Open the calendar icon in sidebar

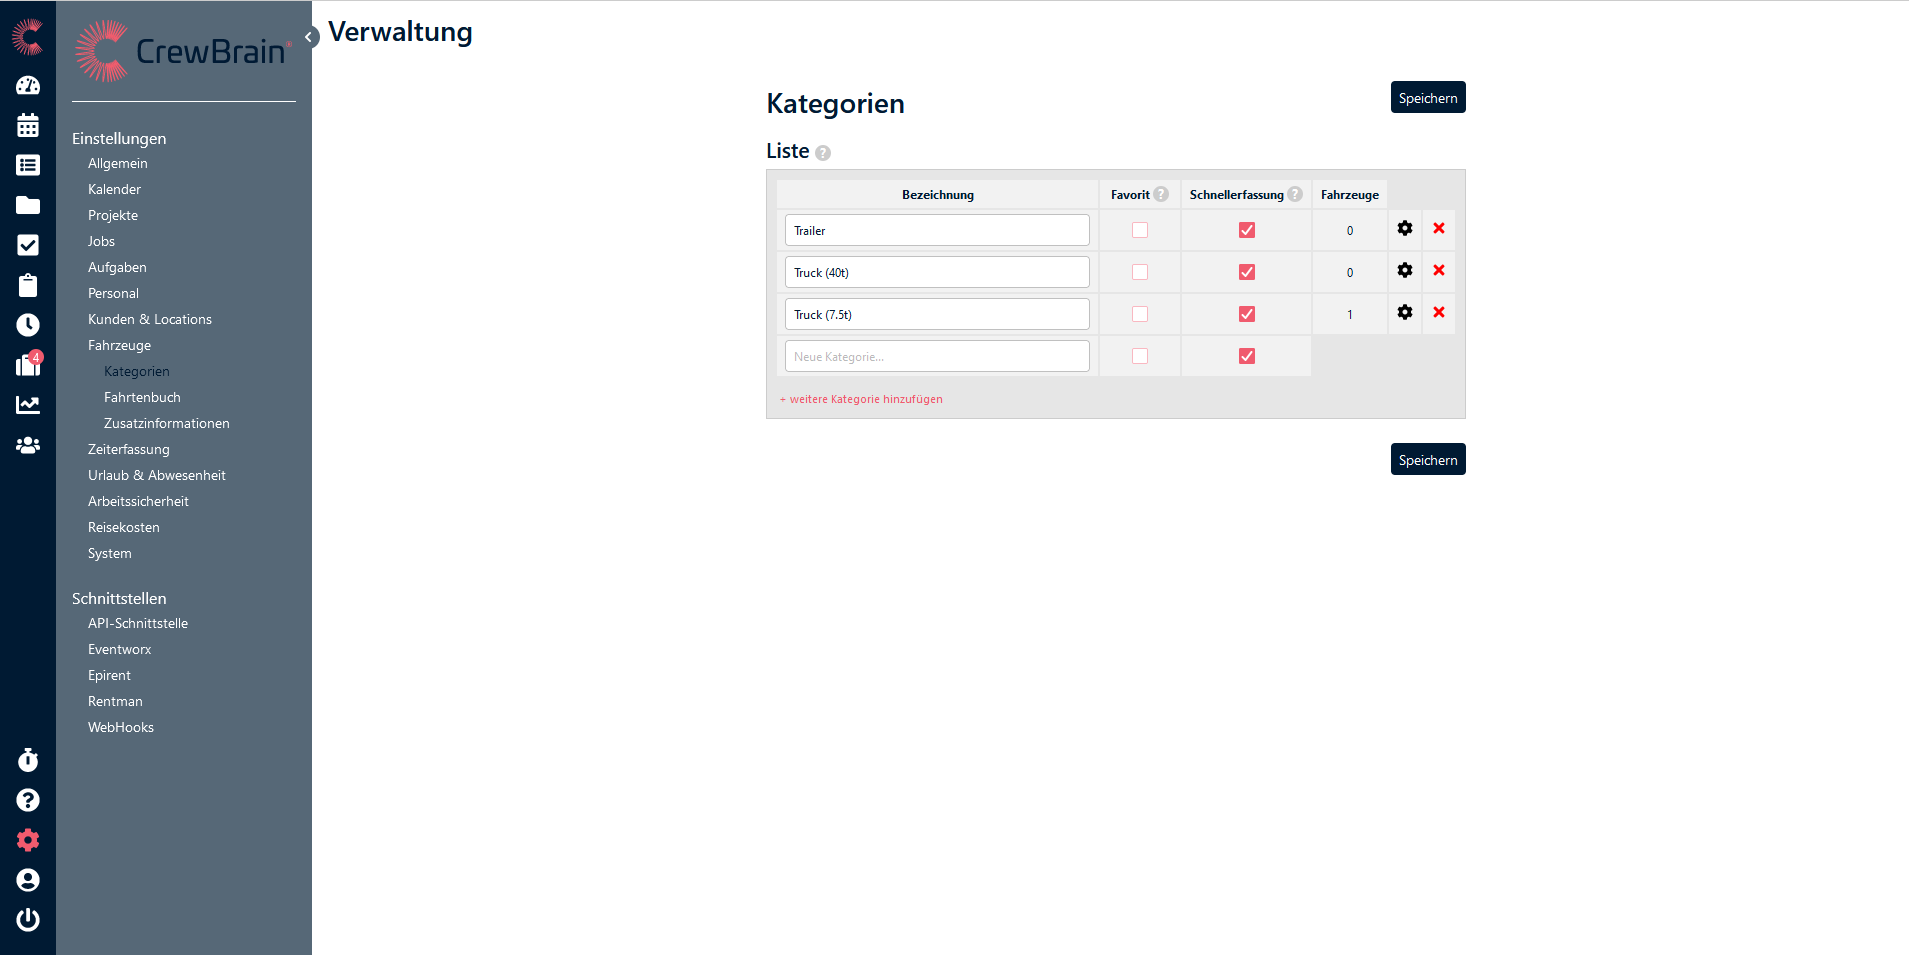click(28, 126)
